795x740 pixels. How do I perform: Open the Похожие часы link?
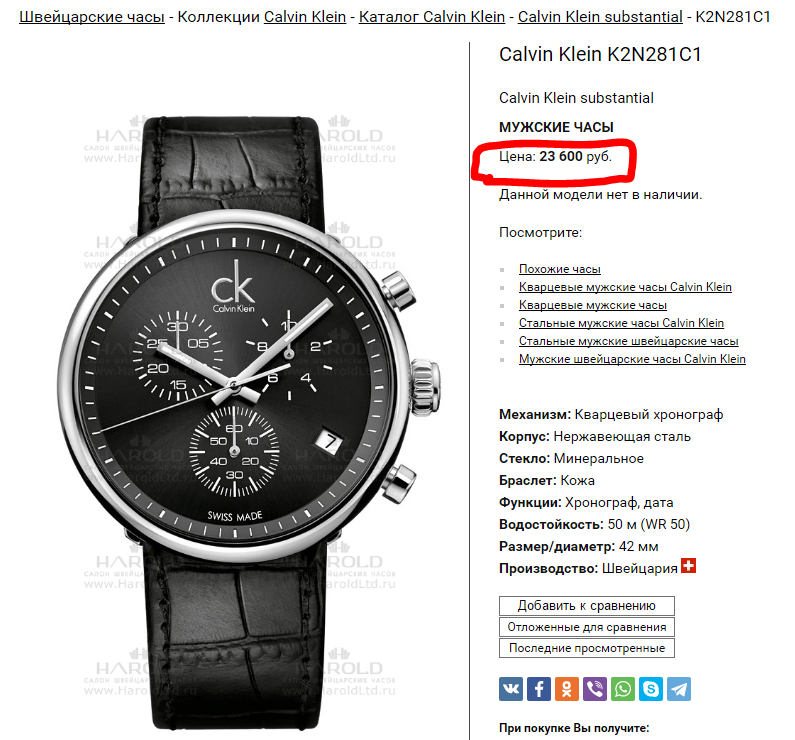pyautogui.click(x=560, y=269)
